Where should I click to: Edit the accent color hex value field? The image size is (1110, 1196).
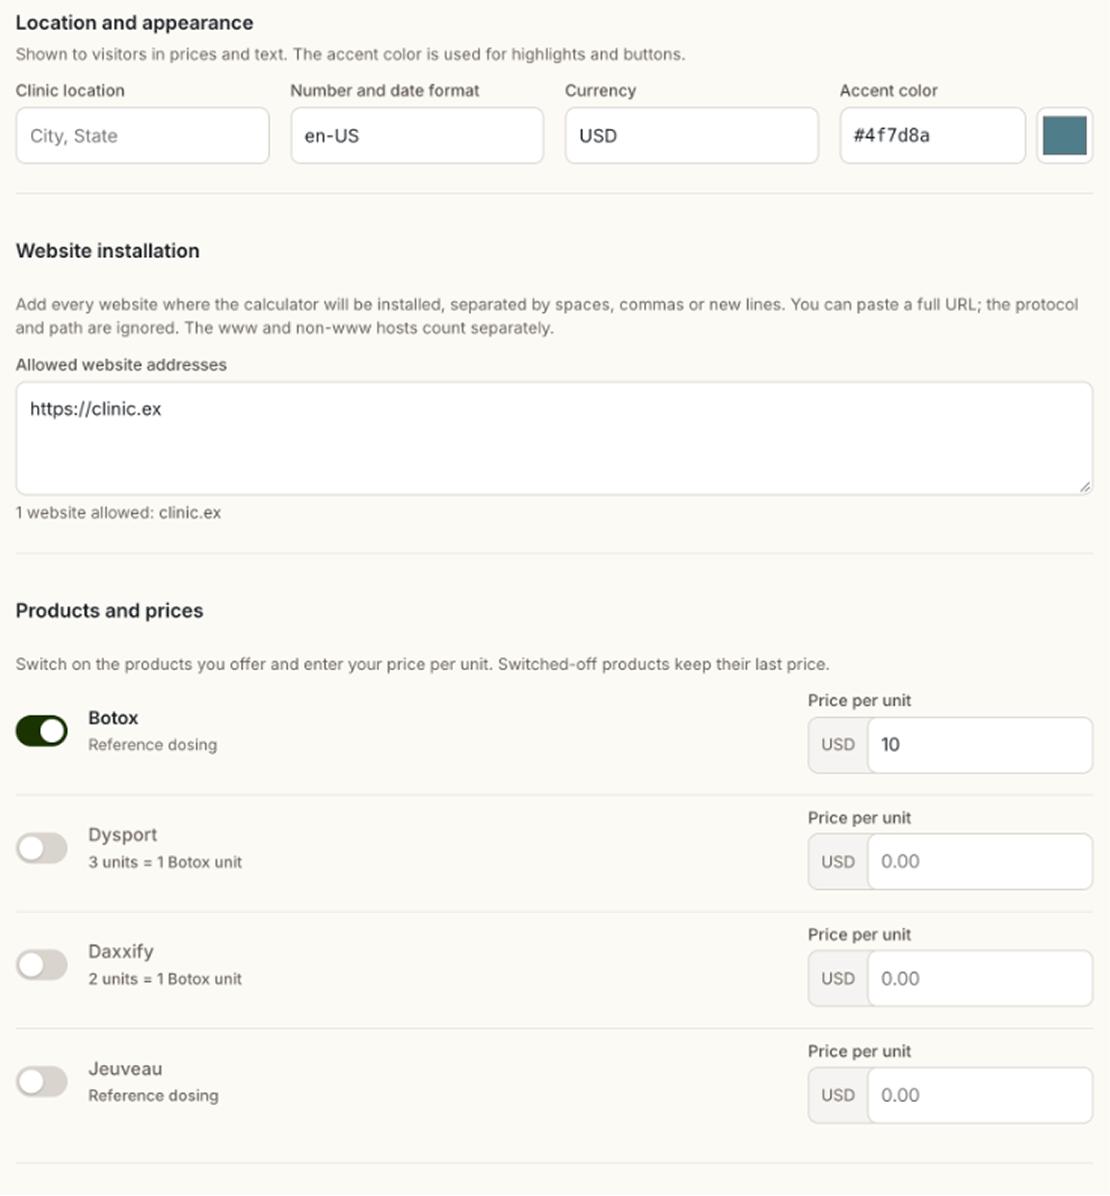(x=932, y=135)
